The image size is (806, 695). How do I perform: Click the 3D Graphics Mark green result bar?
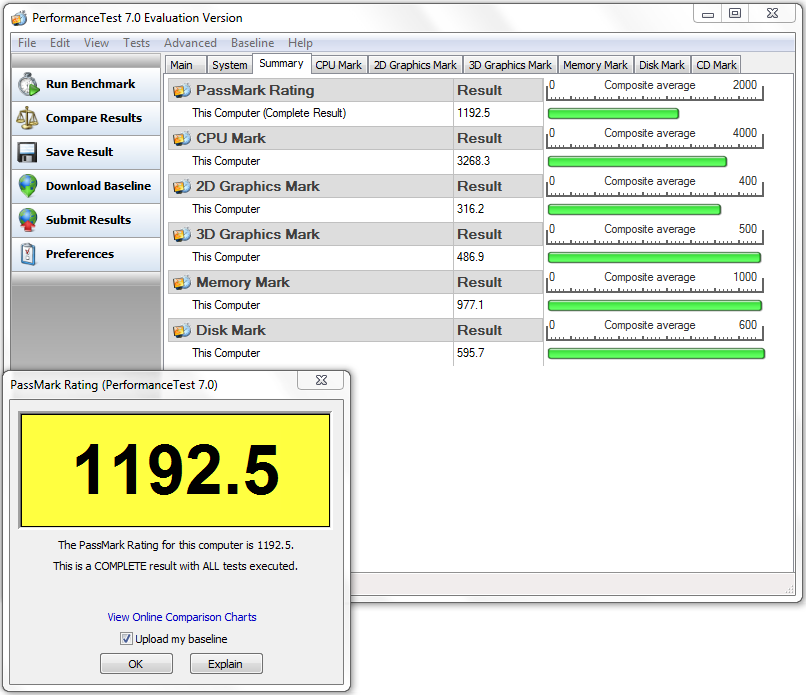point(654,258)
